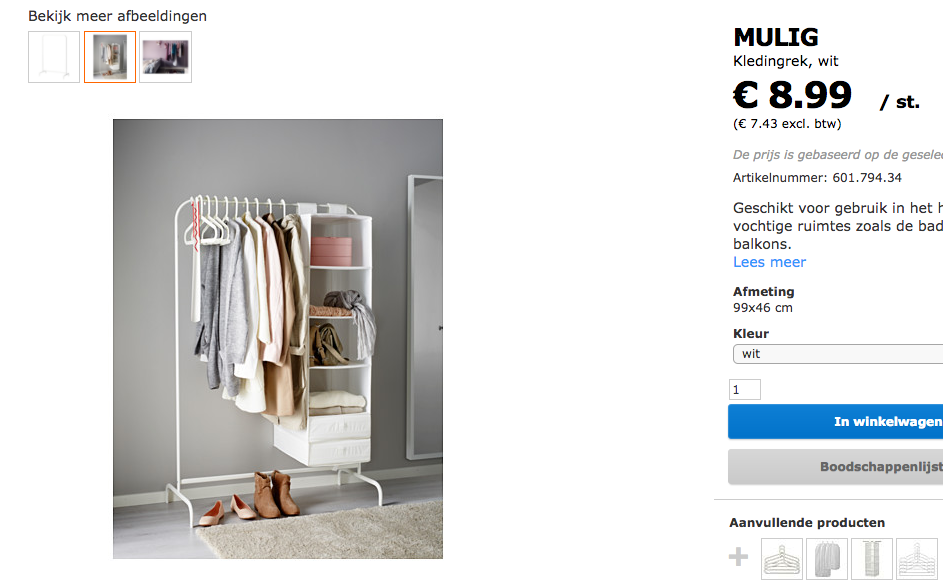Open the hanging storage organizer complementary product

(x=872, y=559)
